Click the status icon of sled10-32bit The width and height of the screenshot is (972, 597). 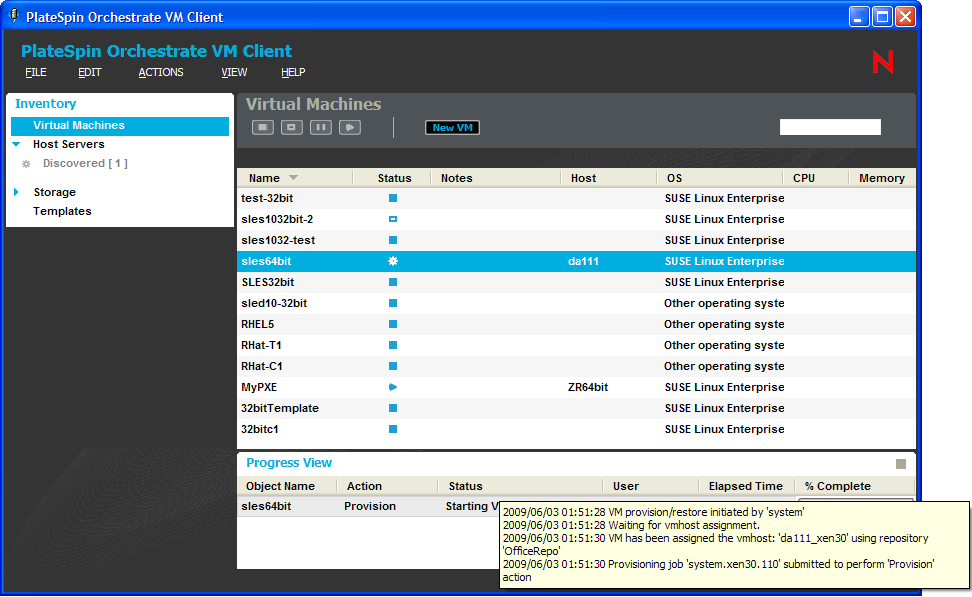pyautogui.click(x=393, y=304)
